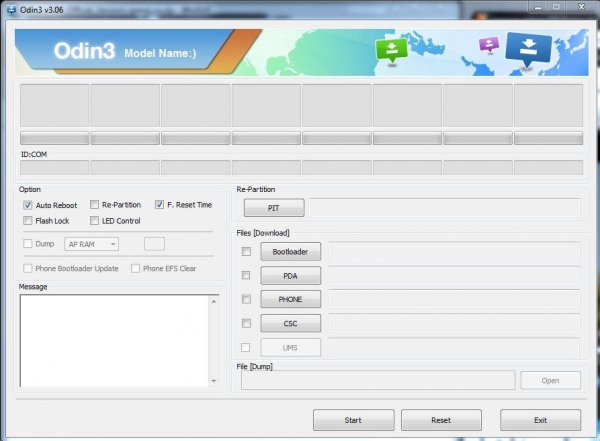Click the PHONE file path field

[x=454, y=299]
